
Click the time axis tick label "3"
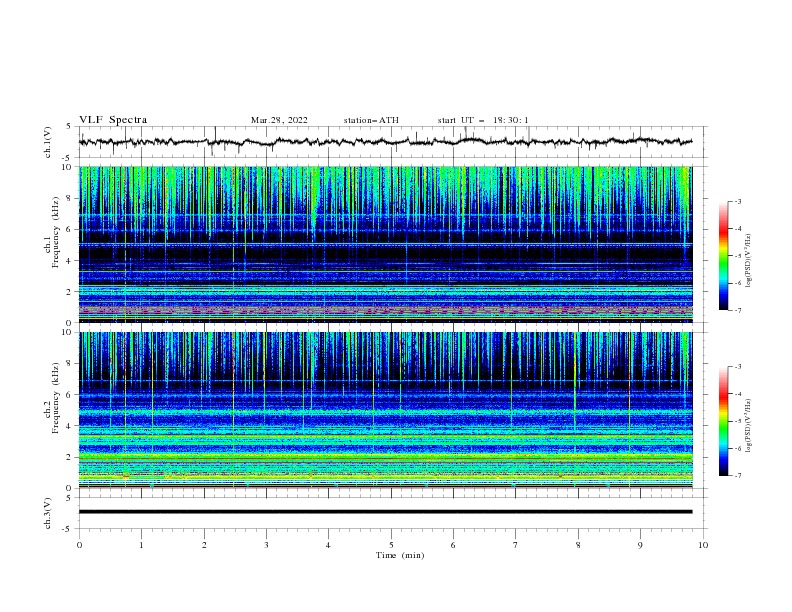266,545
